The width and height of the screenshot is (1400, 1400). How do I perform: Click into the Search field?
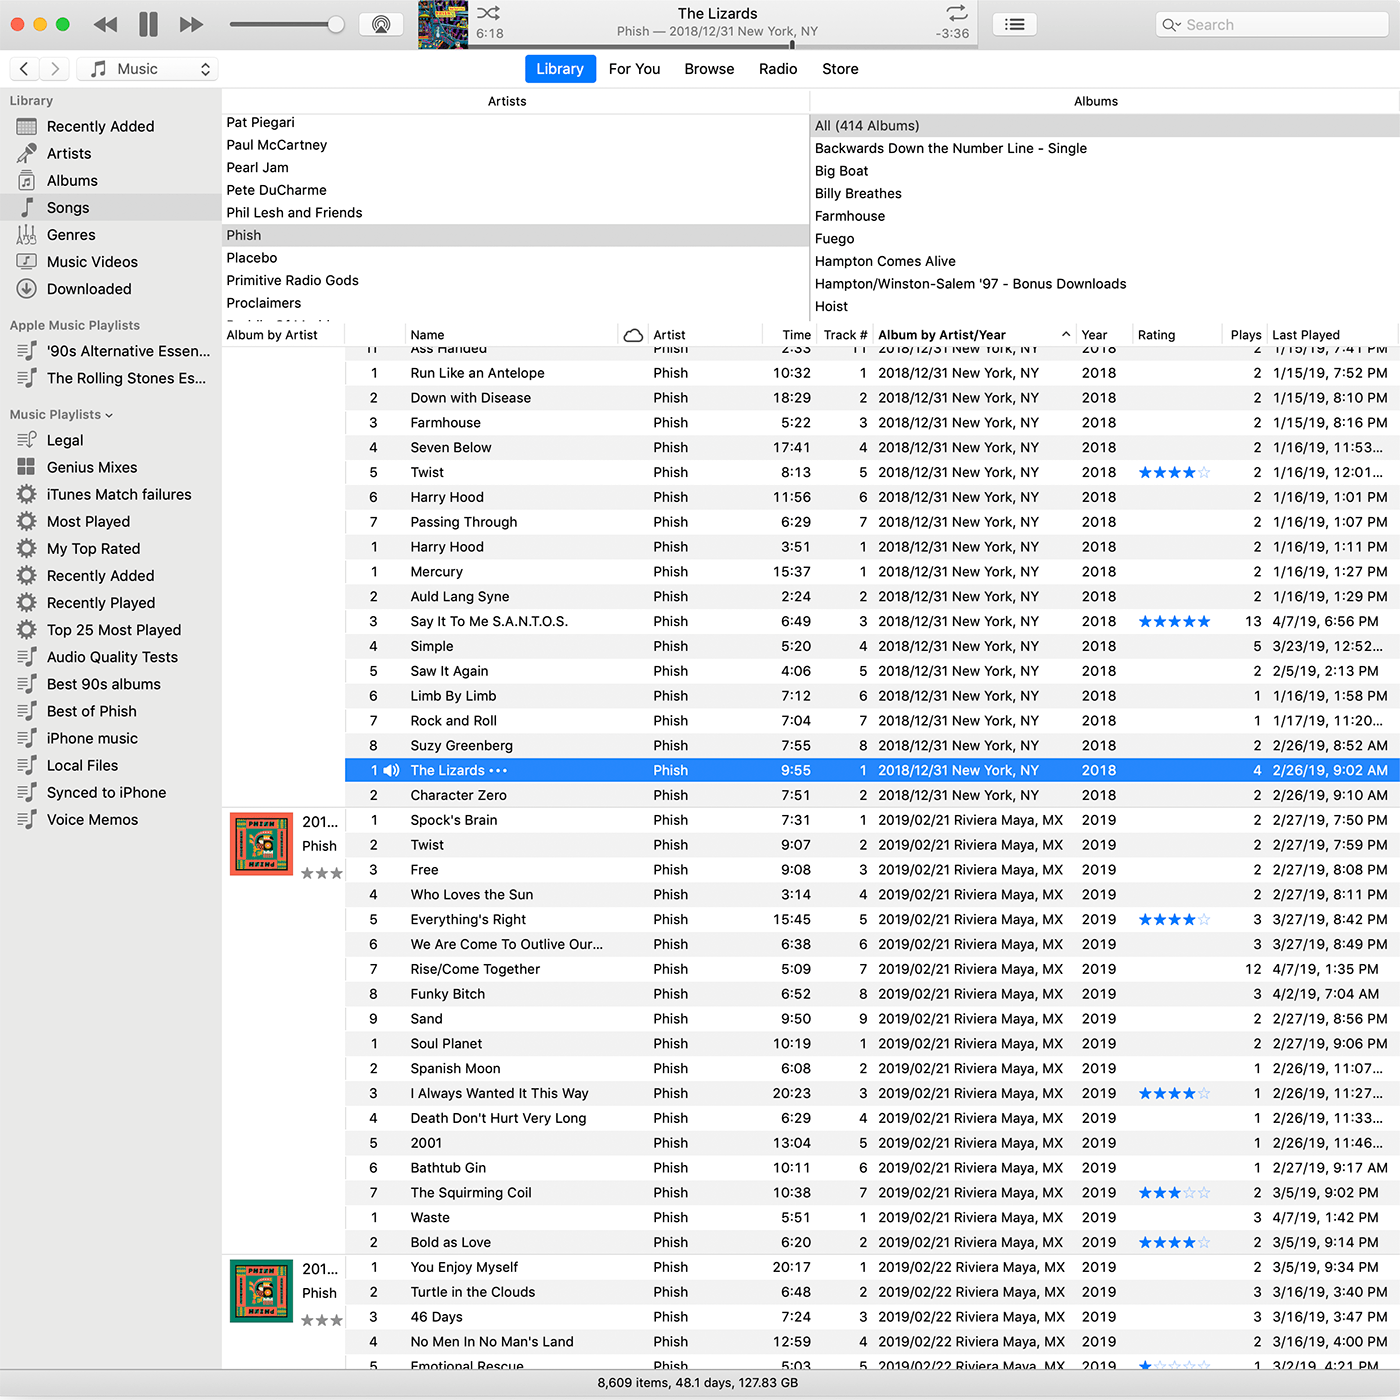coord(1273,25)
